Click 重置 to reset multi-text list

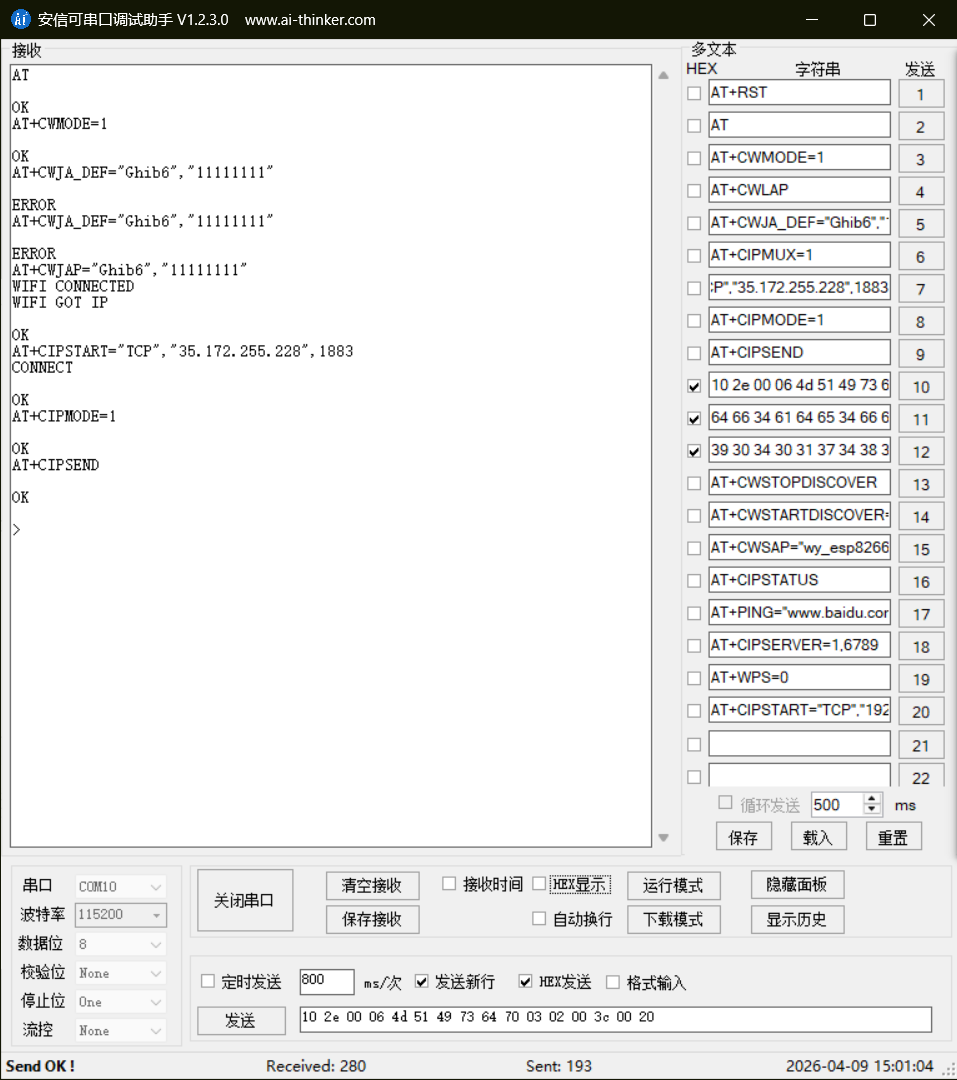893,838
